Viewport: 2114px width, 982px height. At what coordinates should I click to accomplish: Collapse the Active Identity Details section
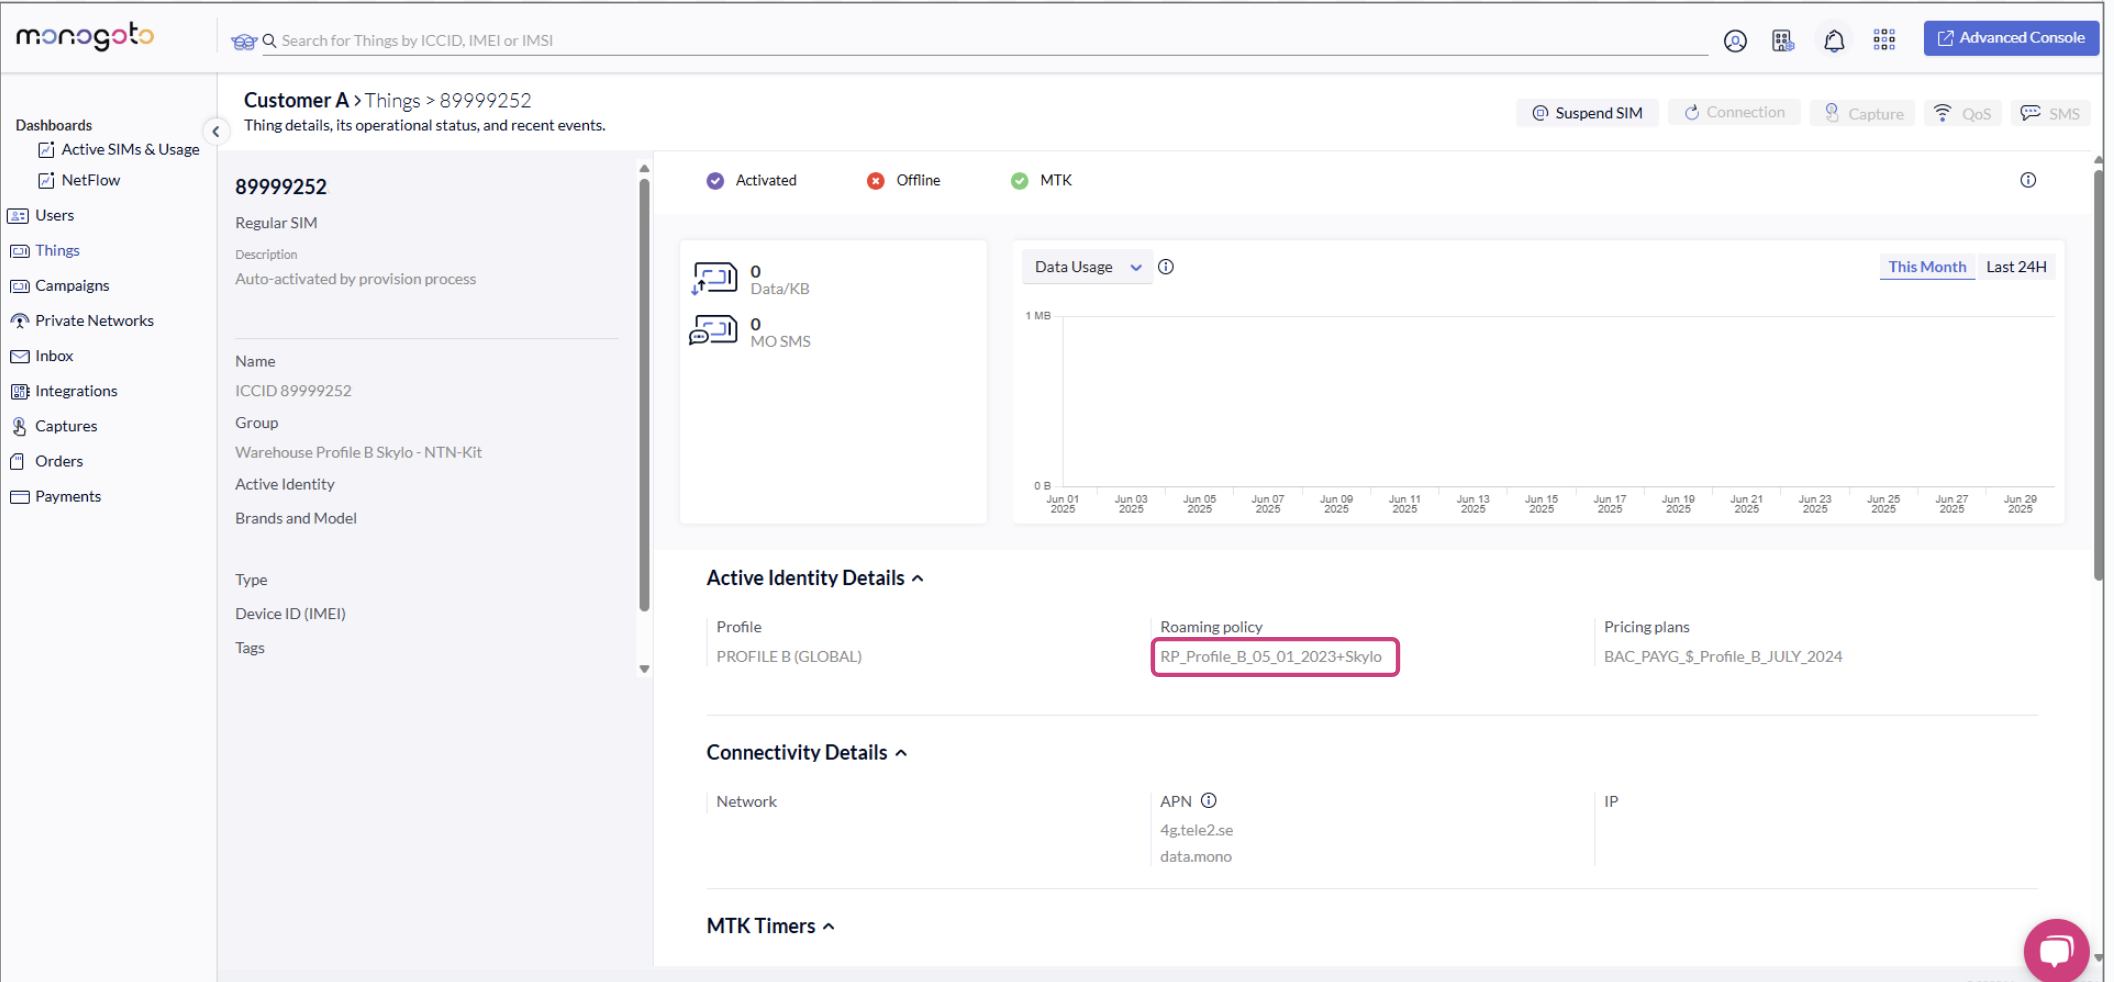[917, 579]
